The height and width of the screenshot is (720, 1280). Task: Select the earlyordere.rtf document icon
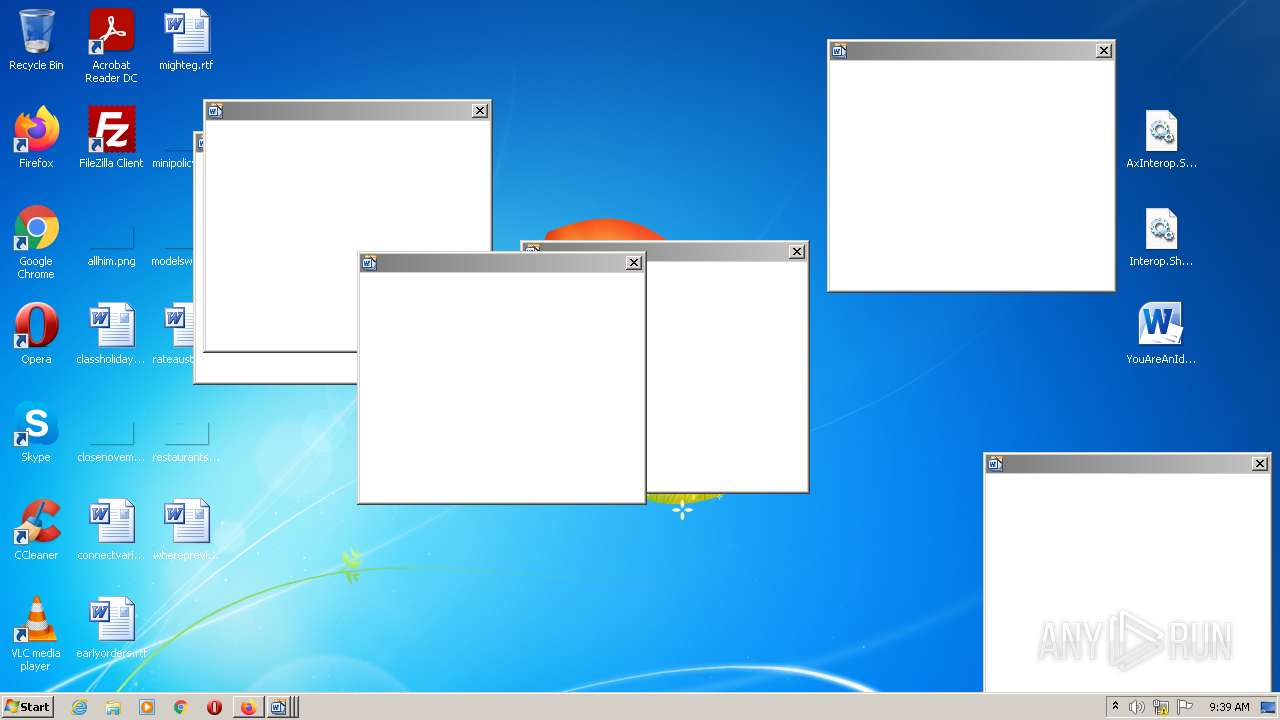click(111, 628)
